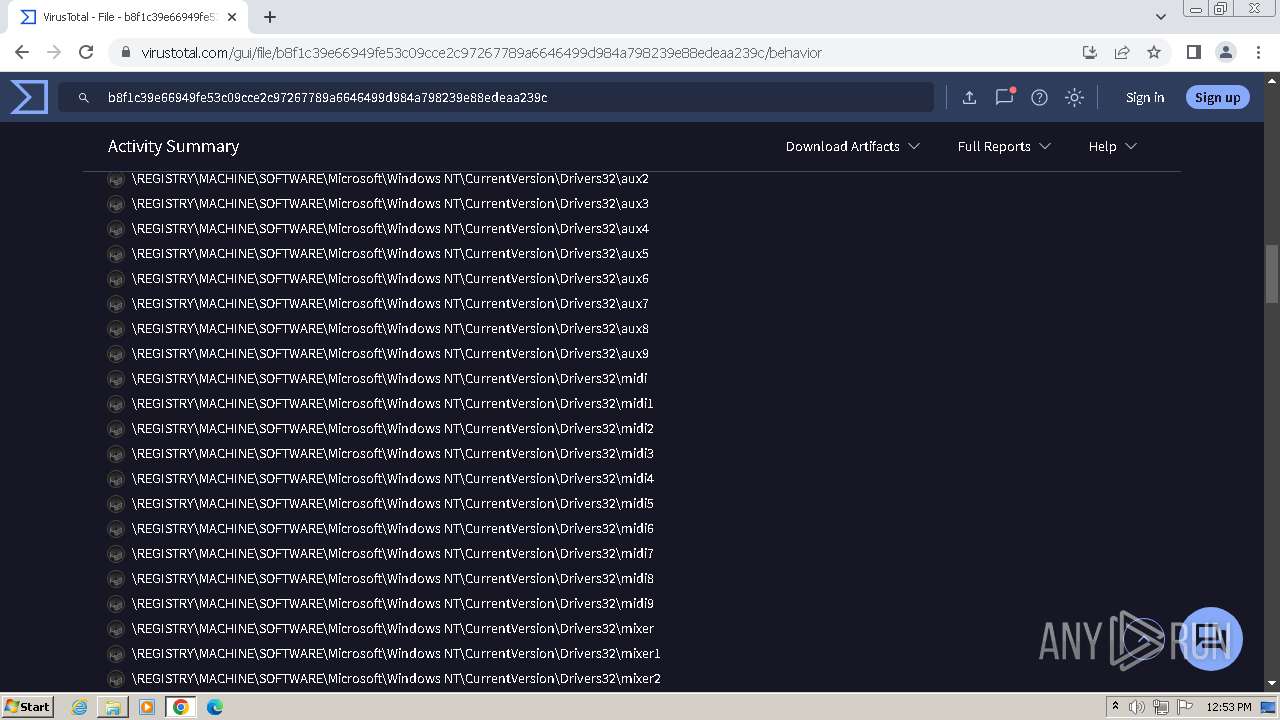Select the Drivers32\midi2 registry entry
This screenshot has width=1280, height=720.
point(392,429)
